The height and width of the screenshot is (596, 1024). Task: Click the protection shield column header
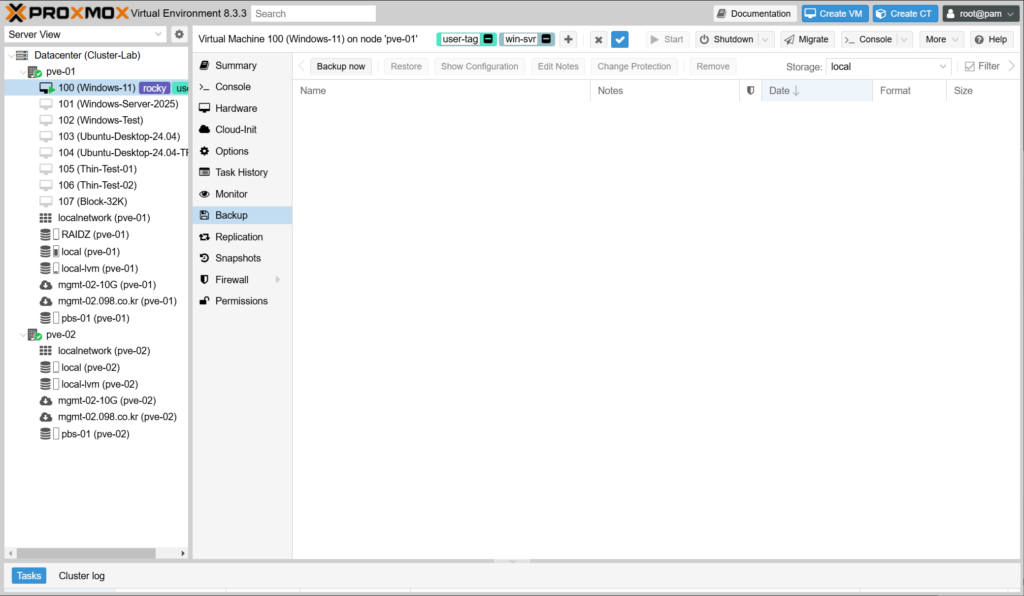[x=751, y=91]
